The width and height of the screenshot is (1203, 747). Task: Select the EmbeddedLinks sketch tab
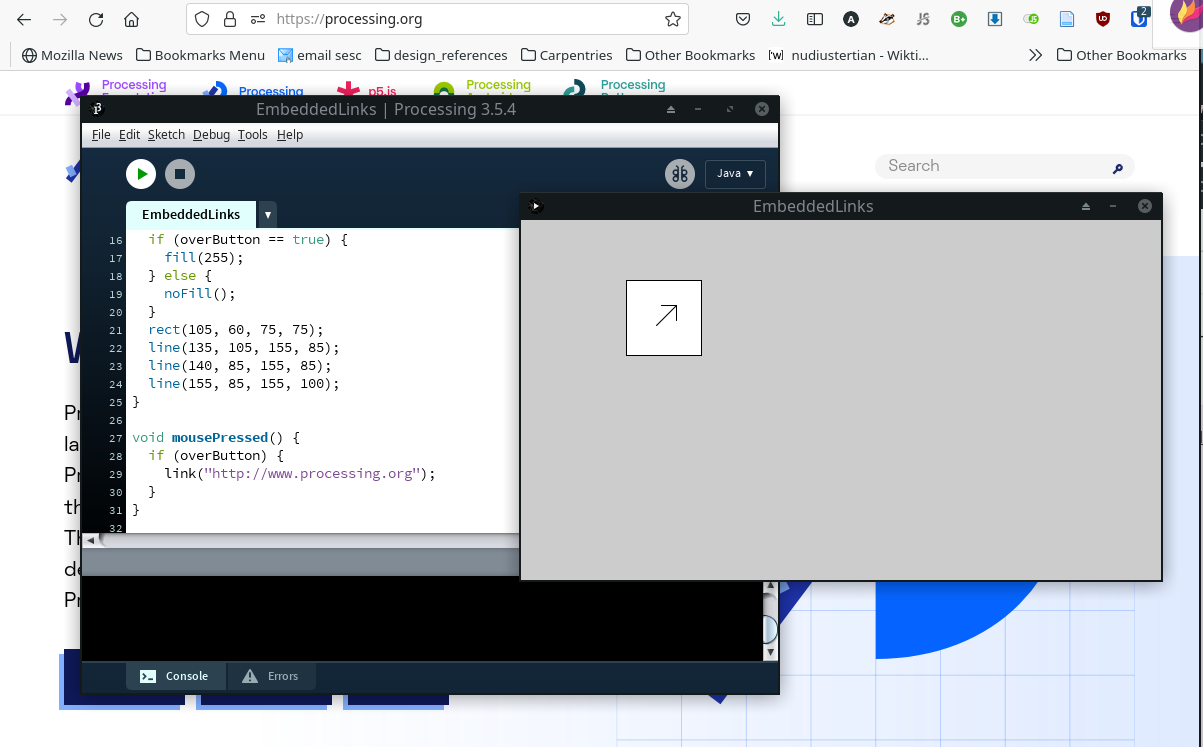point(191,215)
